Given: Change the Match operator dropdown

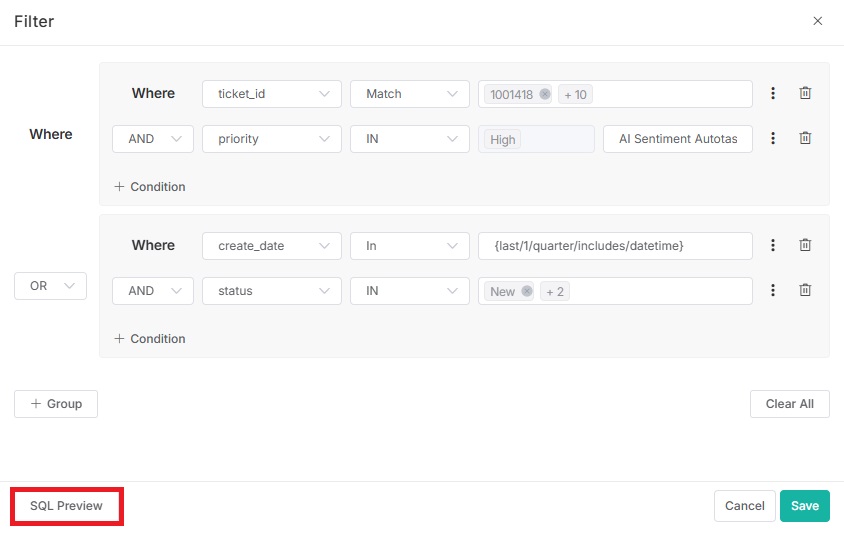Looking at the screenshot, I should tap(409, 94).
